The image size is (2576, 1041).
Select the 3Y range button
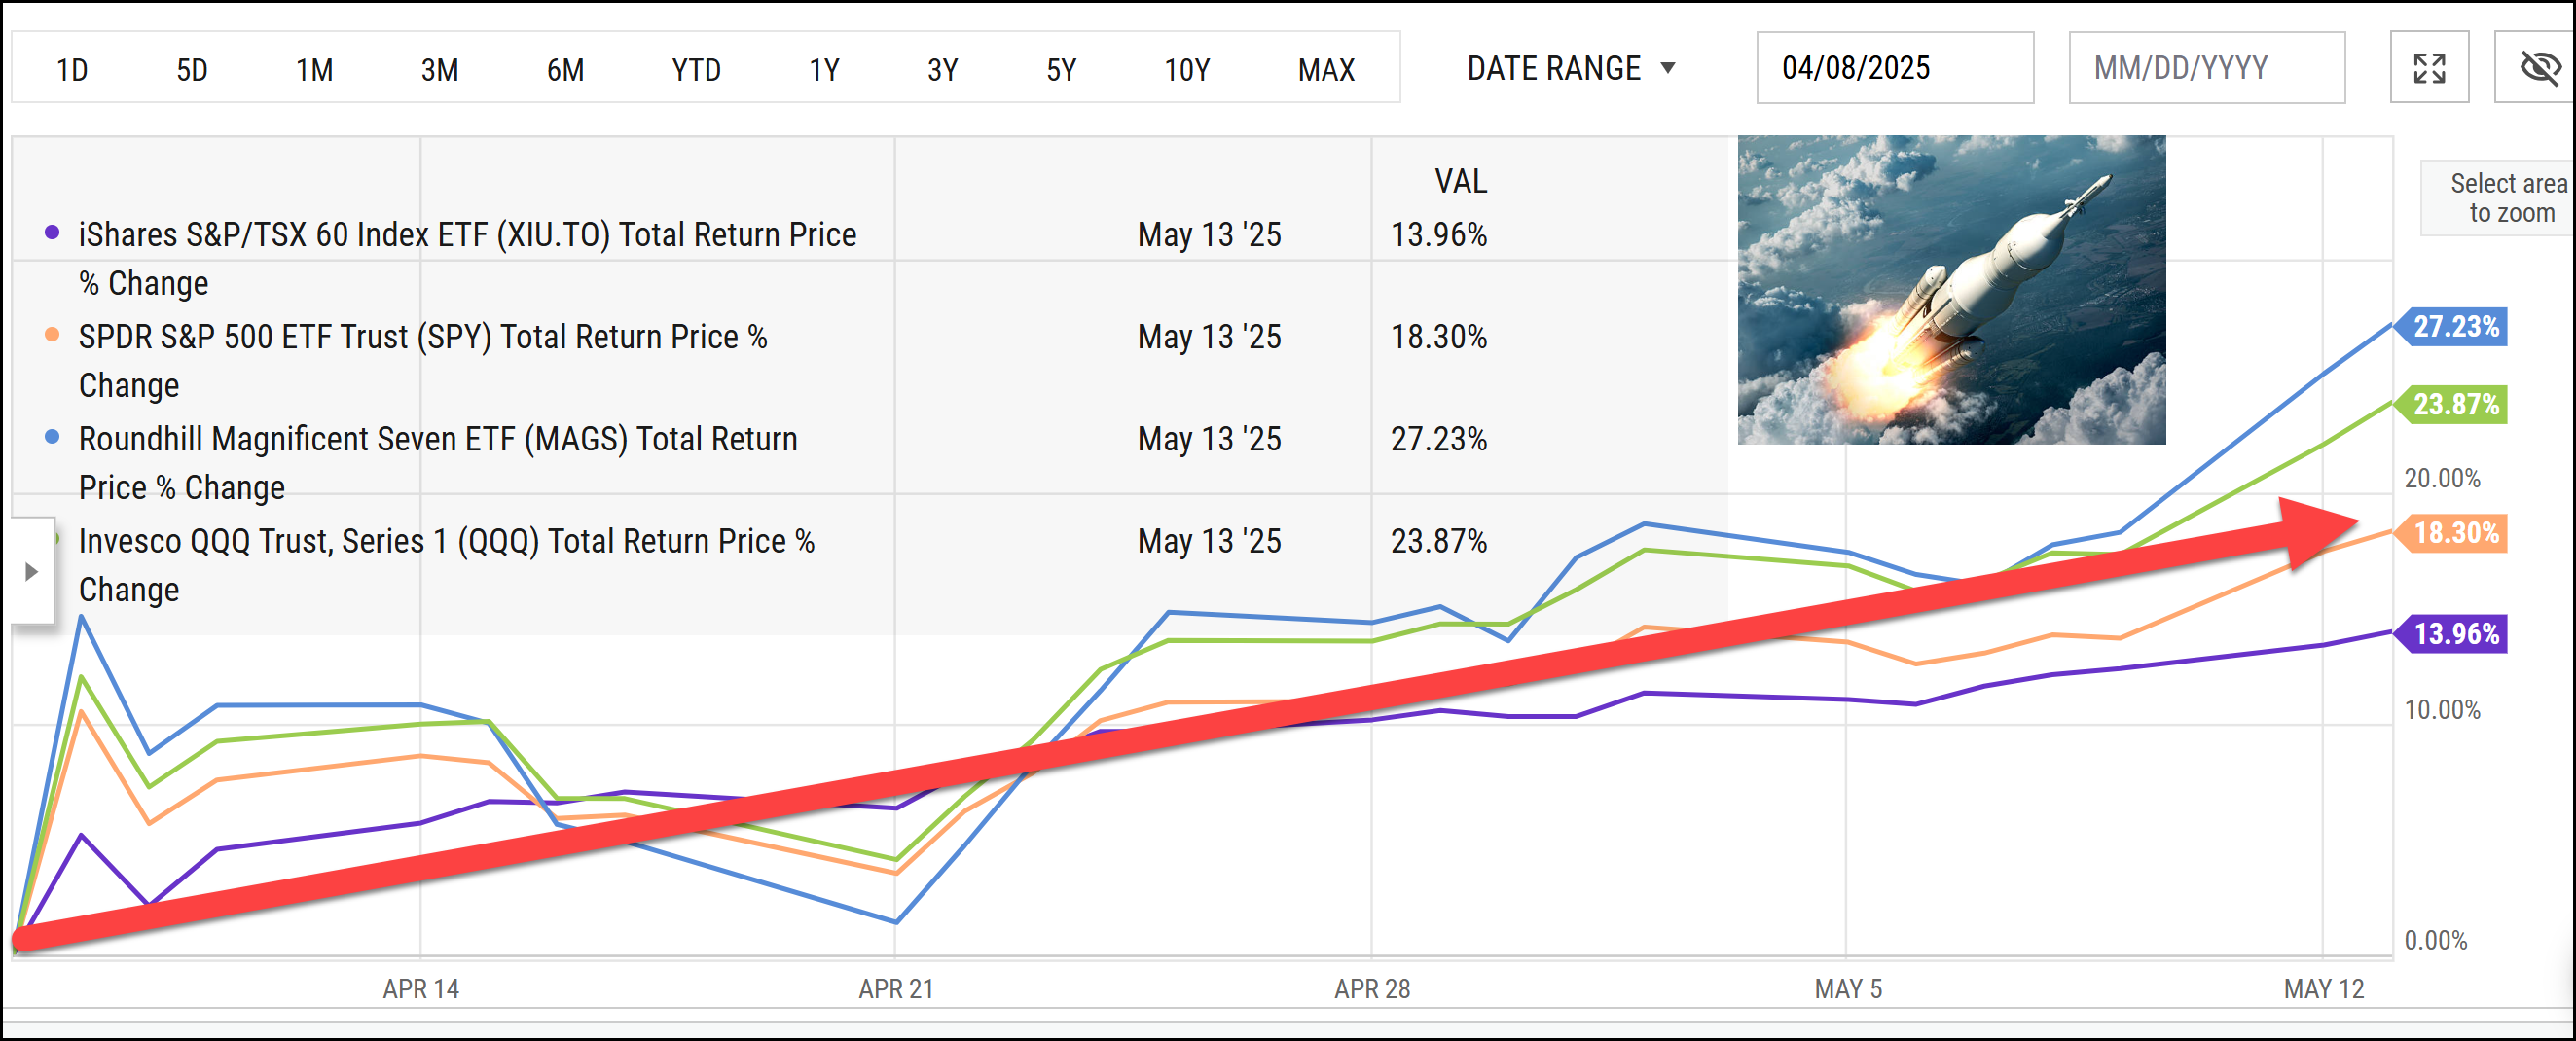click(943, 69)
